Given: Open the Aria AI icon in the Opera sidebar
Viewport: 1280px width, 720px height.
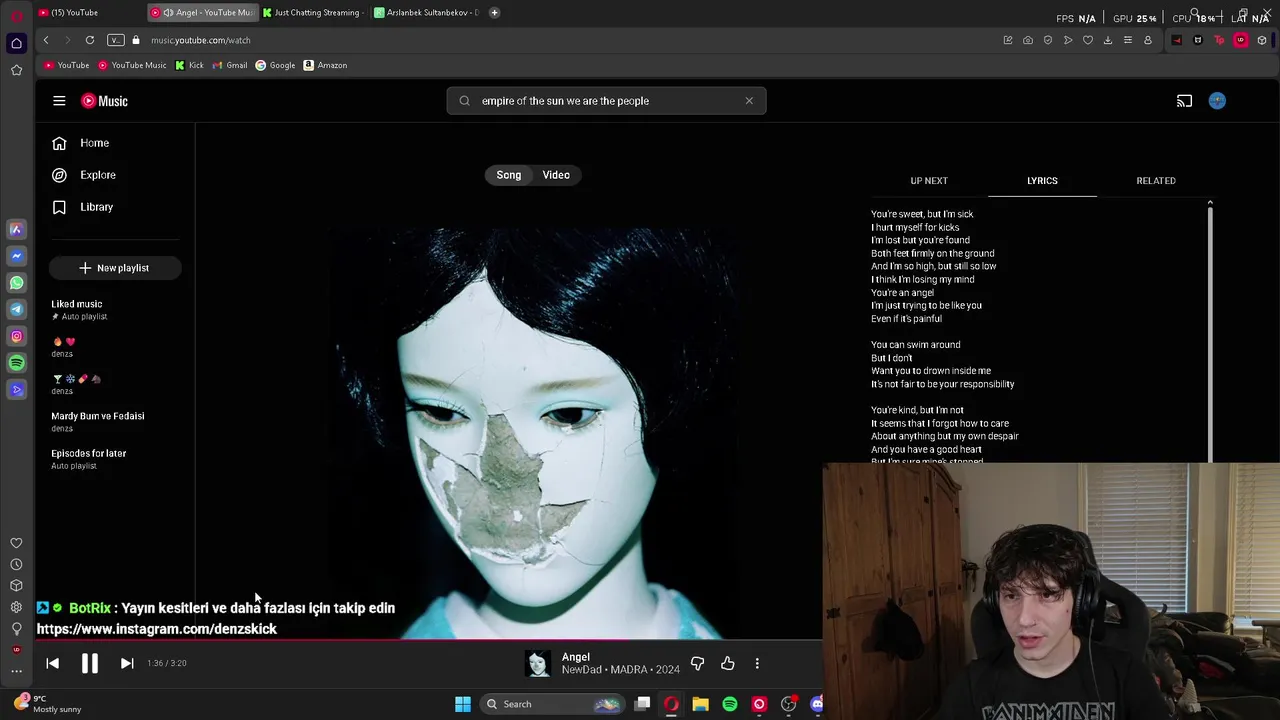Looking at the screenshot, I should [16, 229].
